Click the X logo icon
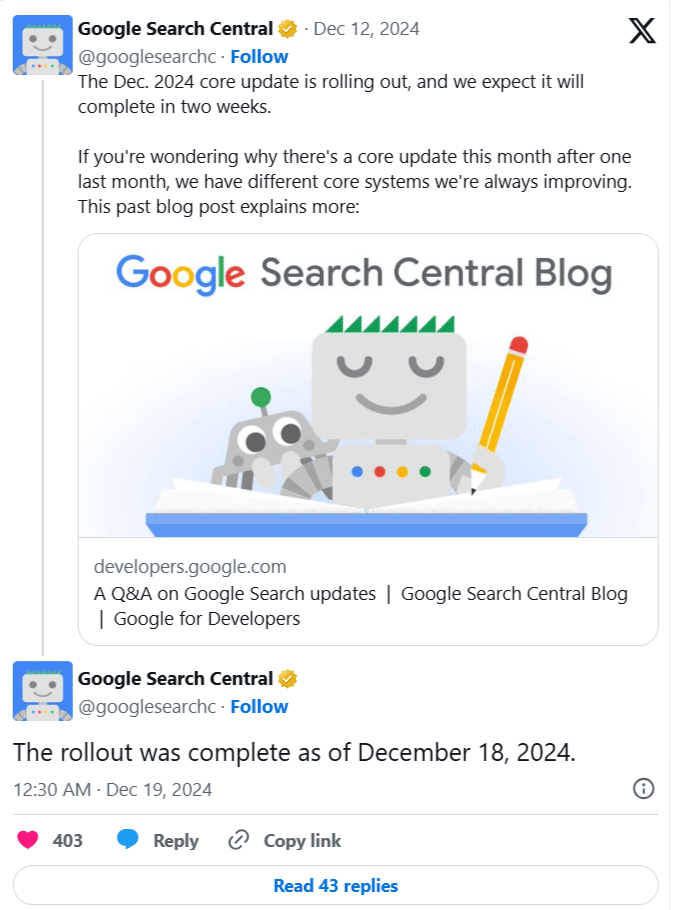Image resolution: width=677 pixels, height=910 pixels. click(x=643, y=31)
